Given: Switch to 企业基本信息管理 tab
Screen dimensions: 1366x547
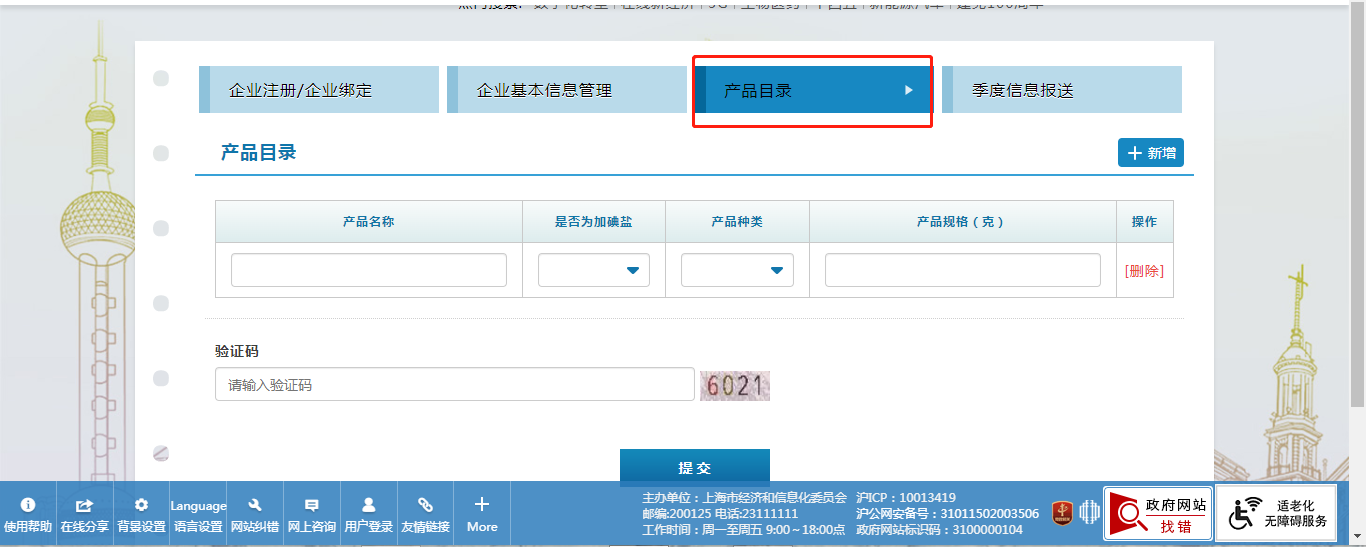Looking at the screenshot, I should 566,90.
